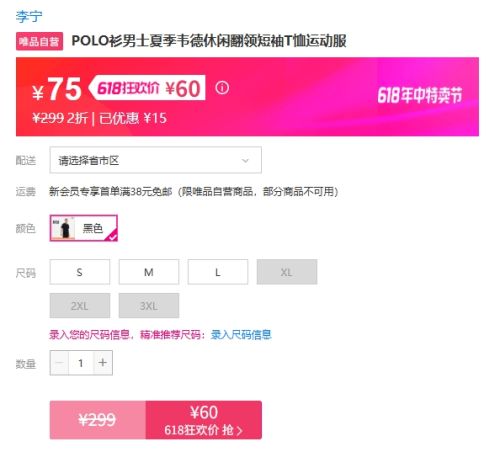Click the ¥60 618狂欢价 抢 button
The image size is (500, 452).
(x=204, y=420)
